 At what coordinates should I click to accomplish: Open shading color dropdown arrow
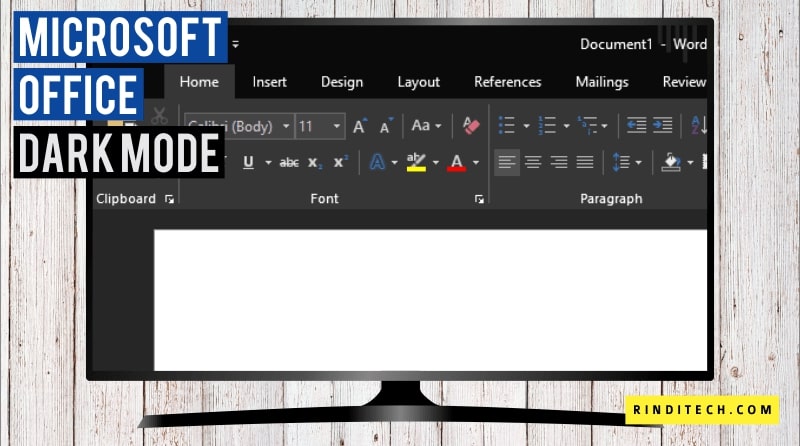pos(690,163)
